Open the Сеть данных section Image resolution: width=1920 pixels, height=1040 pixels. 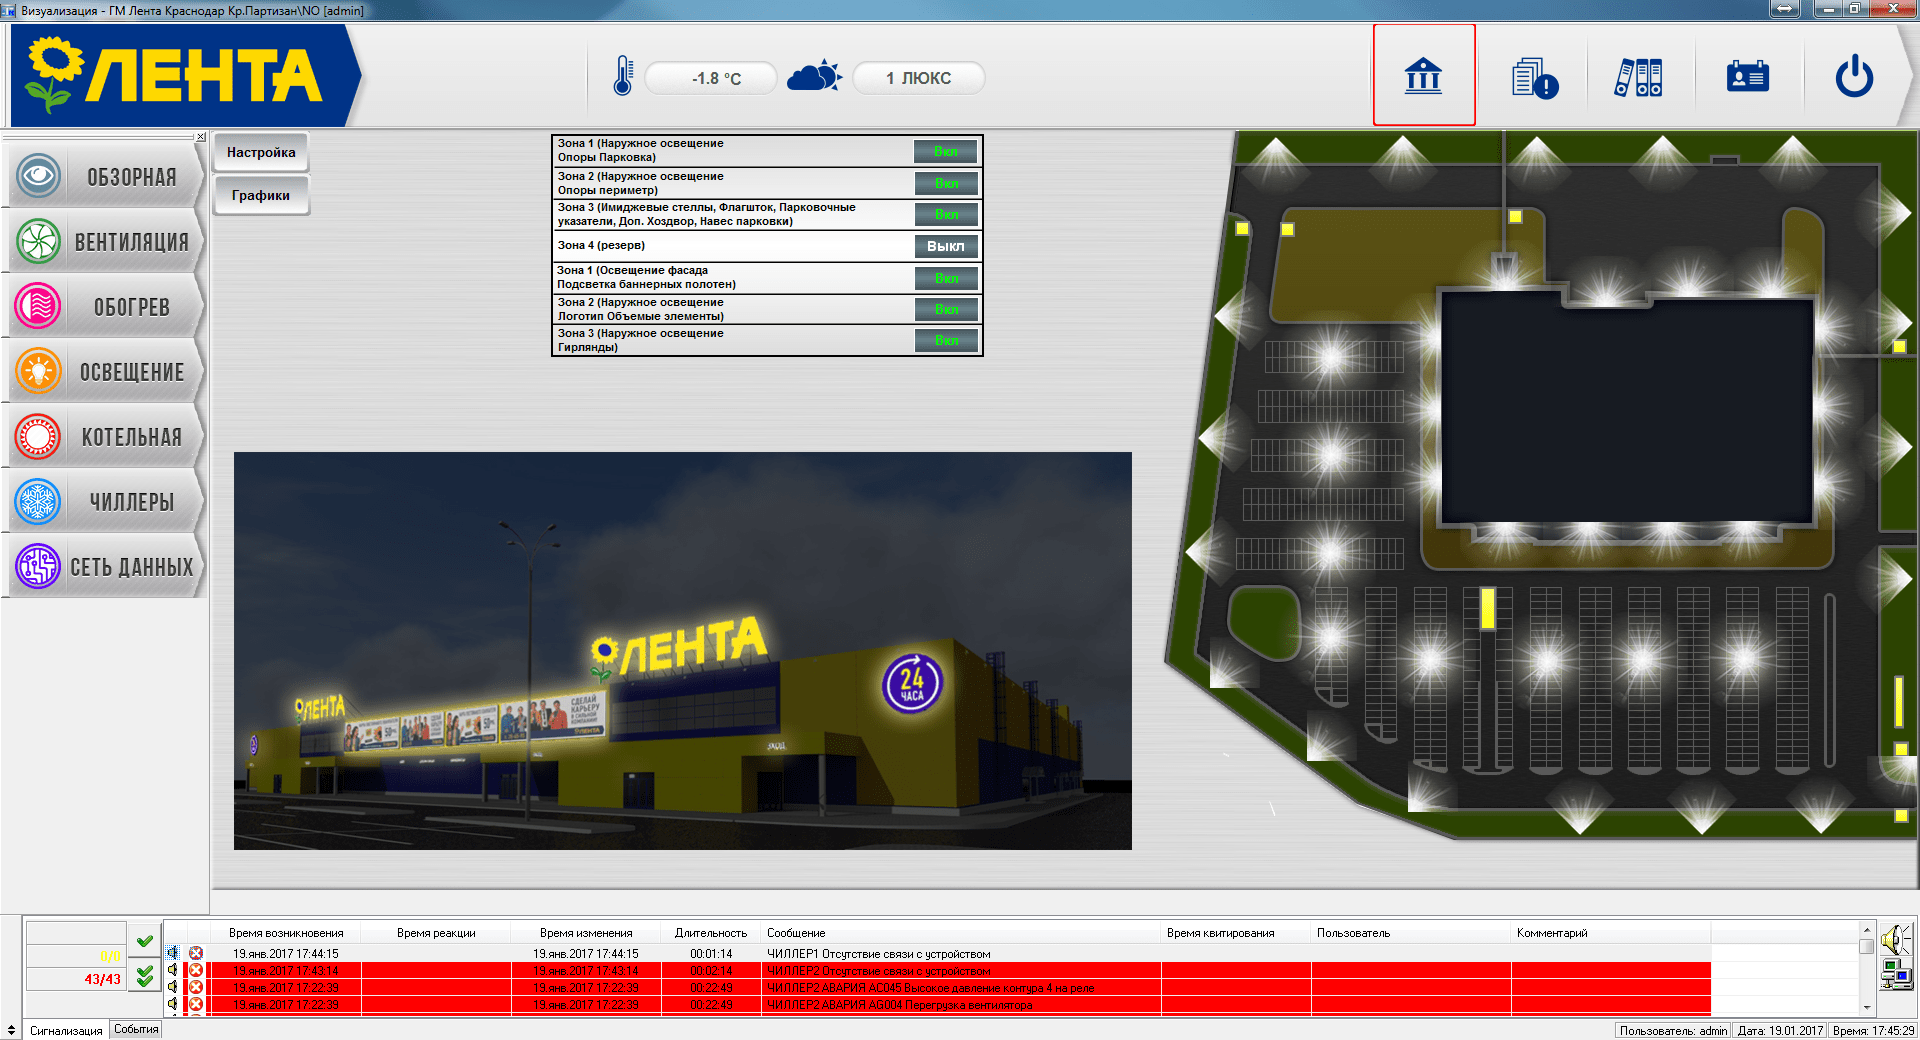105,566
